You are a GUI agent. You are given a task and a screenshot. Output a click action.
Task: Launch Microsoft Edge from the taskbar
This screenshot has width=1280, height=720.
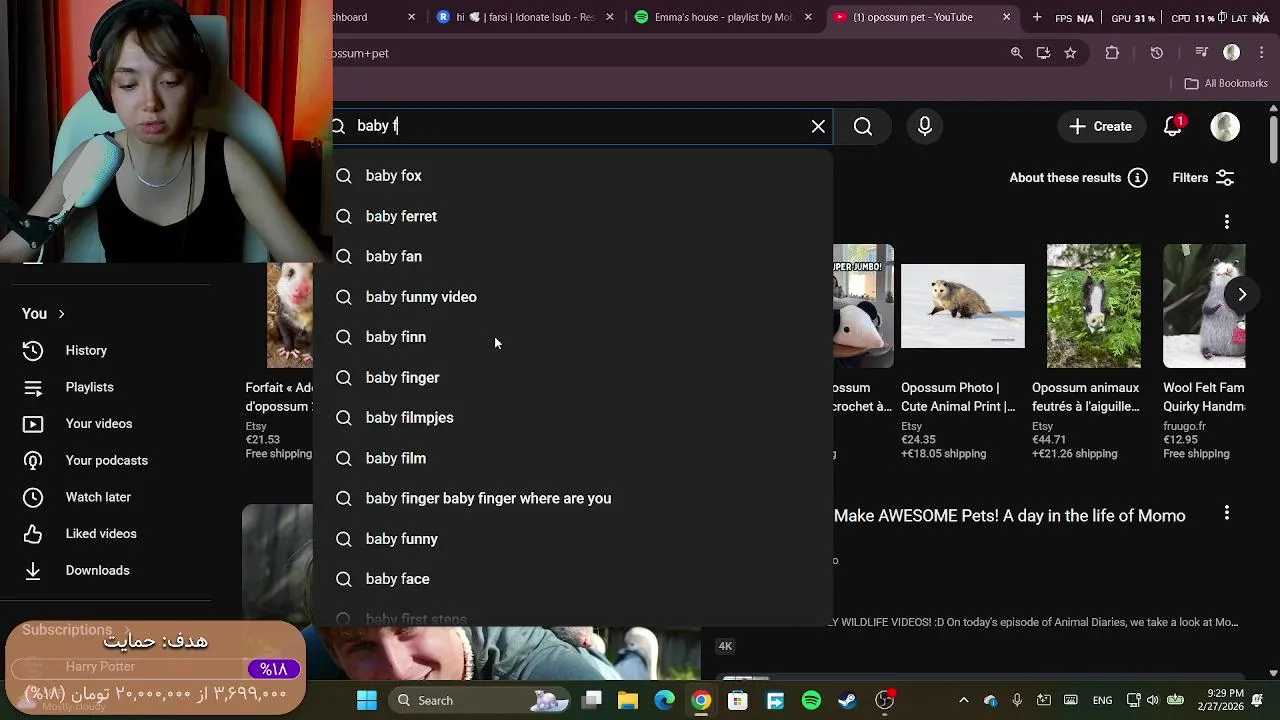click(x=665, y=700)
